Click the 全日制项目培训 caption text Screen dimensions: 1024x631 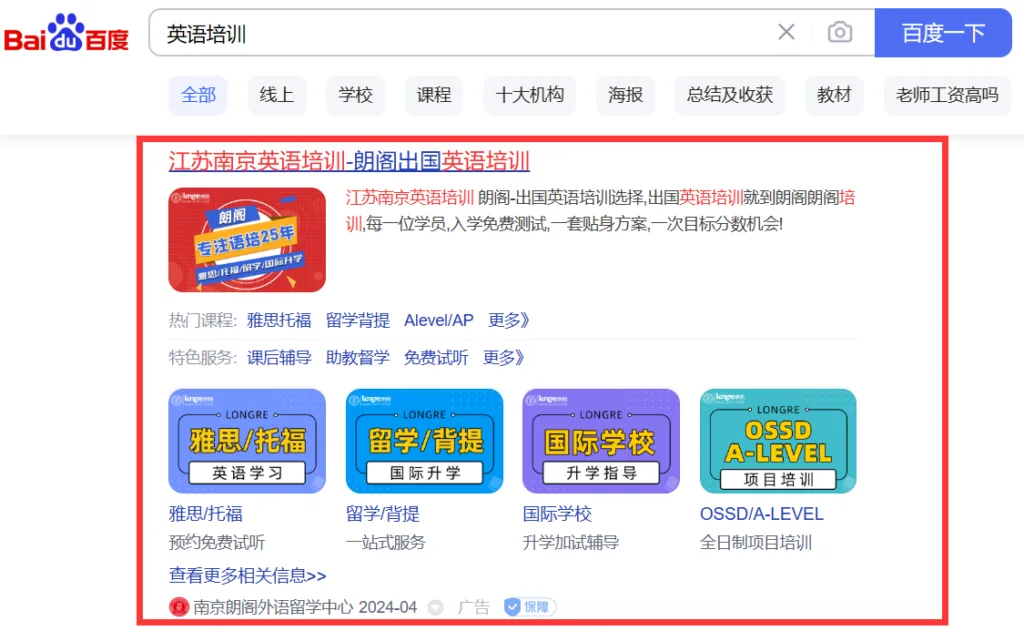756,542
